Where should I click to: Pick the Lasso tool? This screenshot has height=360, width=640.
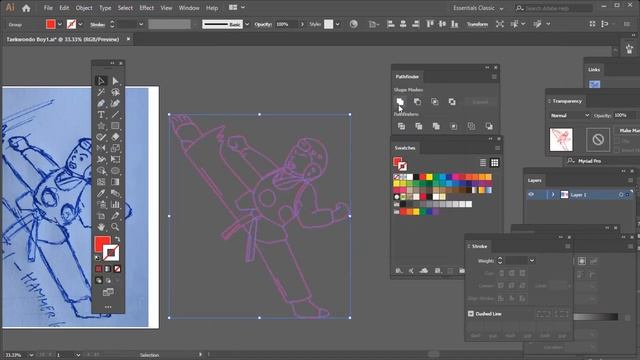(115, 92)
